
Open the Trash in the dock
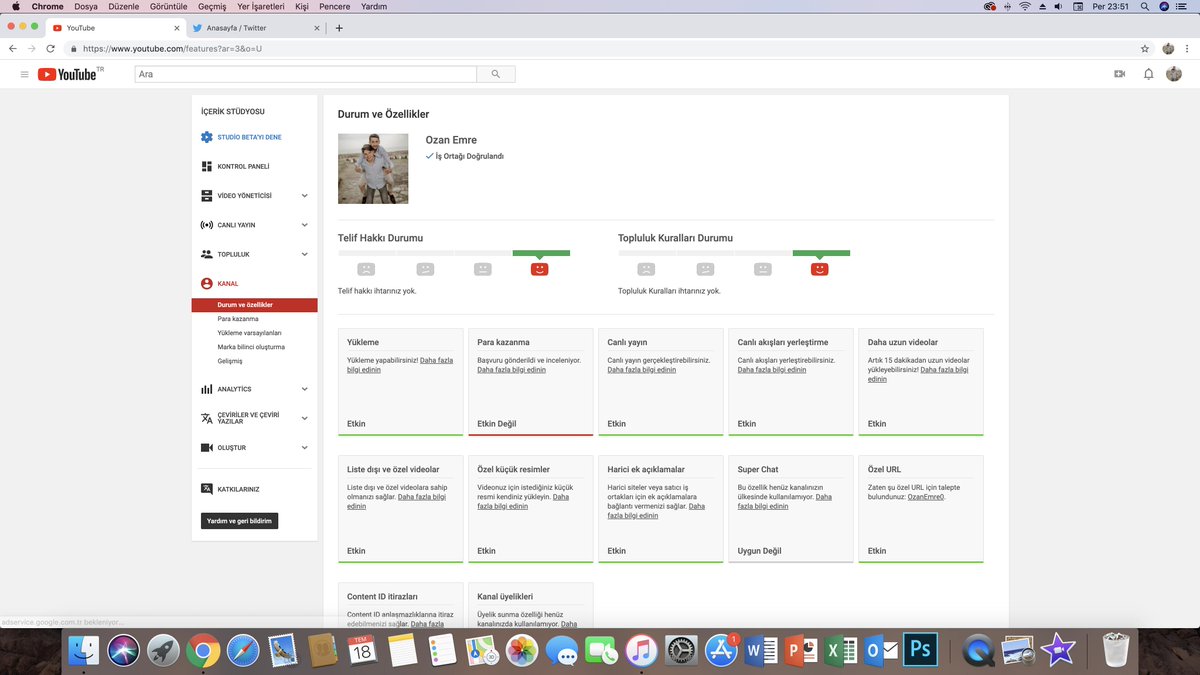click(x=1116, y=651)
